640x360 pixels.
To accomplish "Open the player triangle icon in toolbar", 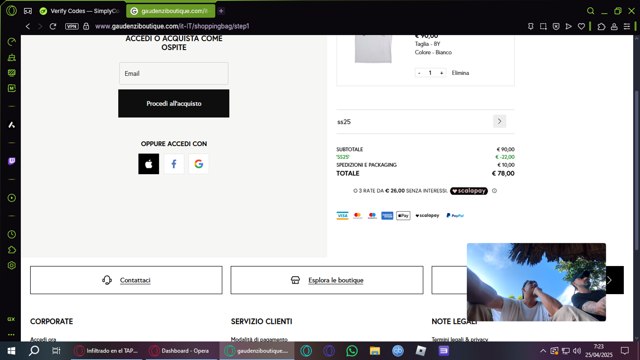I will (x=568, y=27).
